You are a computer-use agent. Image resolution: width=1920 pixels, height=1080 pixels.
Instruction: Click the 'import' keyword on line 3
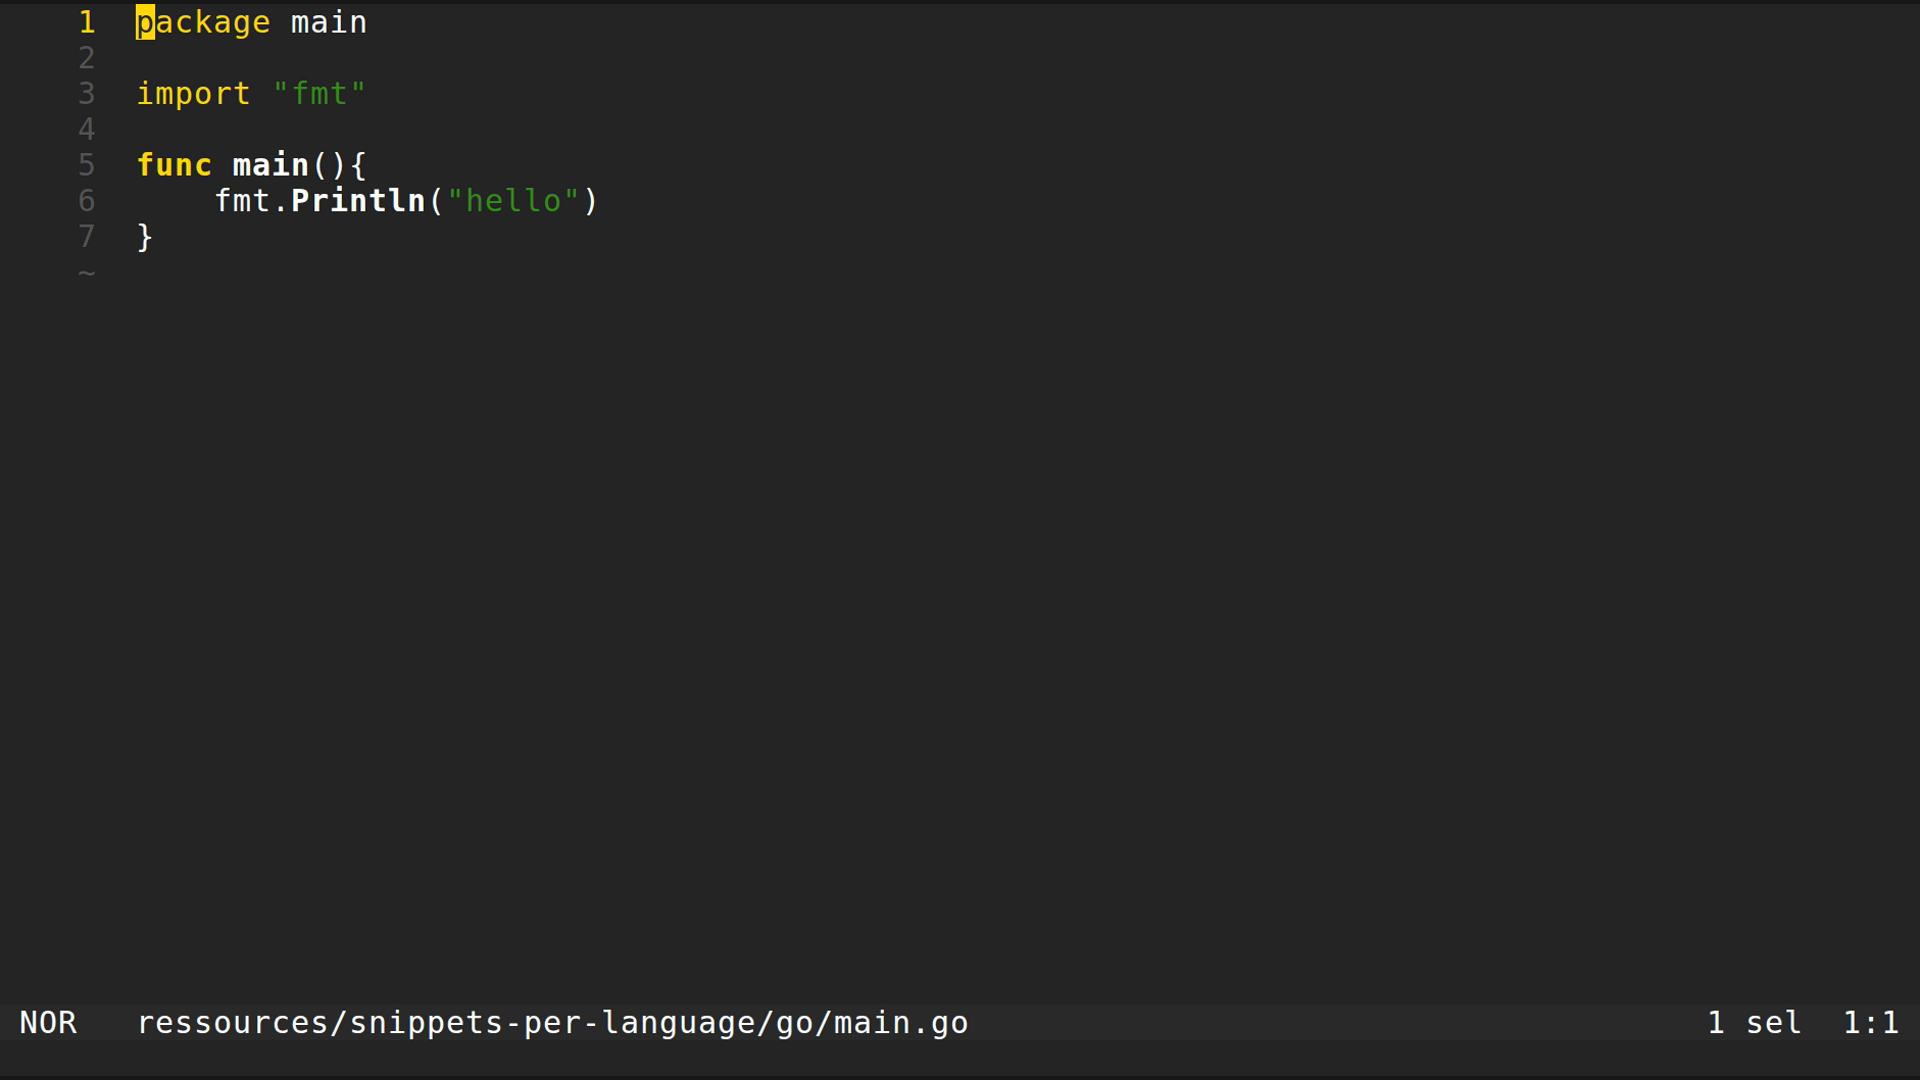pyautogui.click(x=193, y=94)
